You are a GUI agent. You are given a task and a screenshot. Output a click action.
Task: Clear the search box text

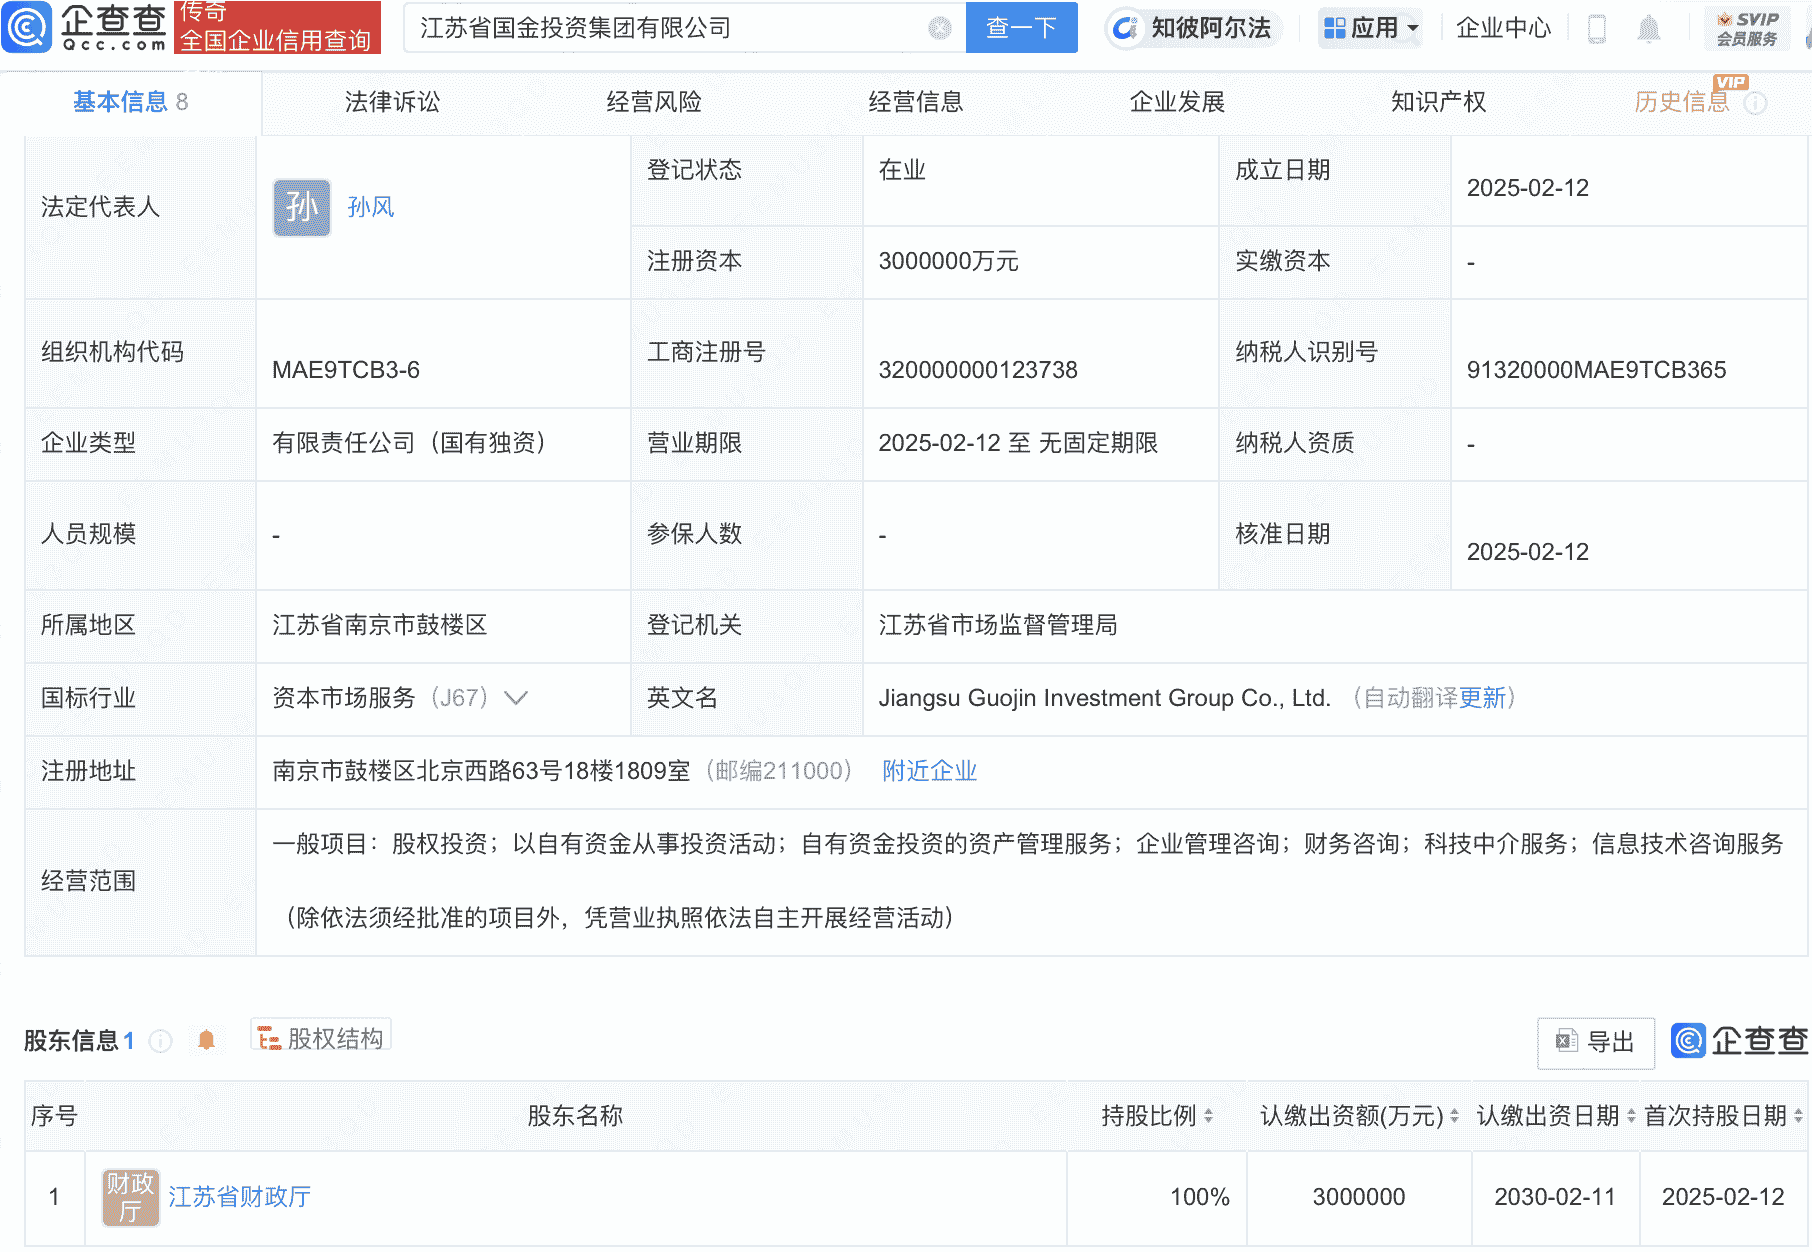(x=939, y=28)
